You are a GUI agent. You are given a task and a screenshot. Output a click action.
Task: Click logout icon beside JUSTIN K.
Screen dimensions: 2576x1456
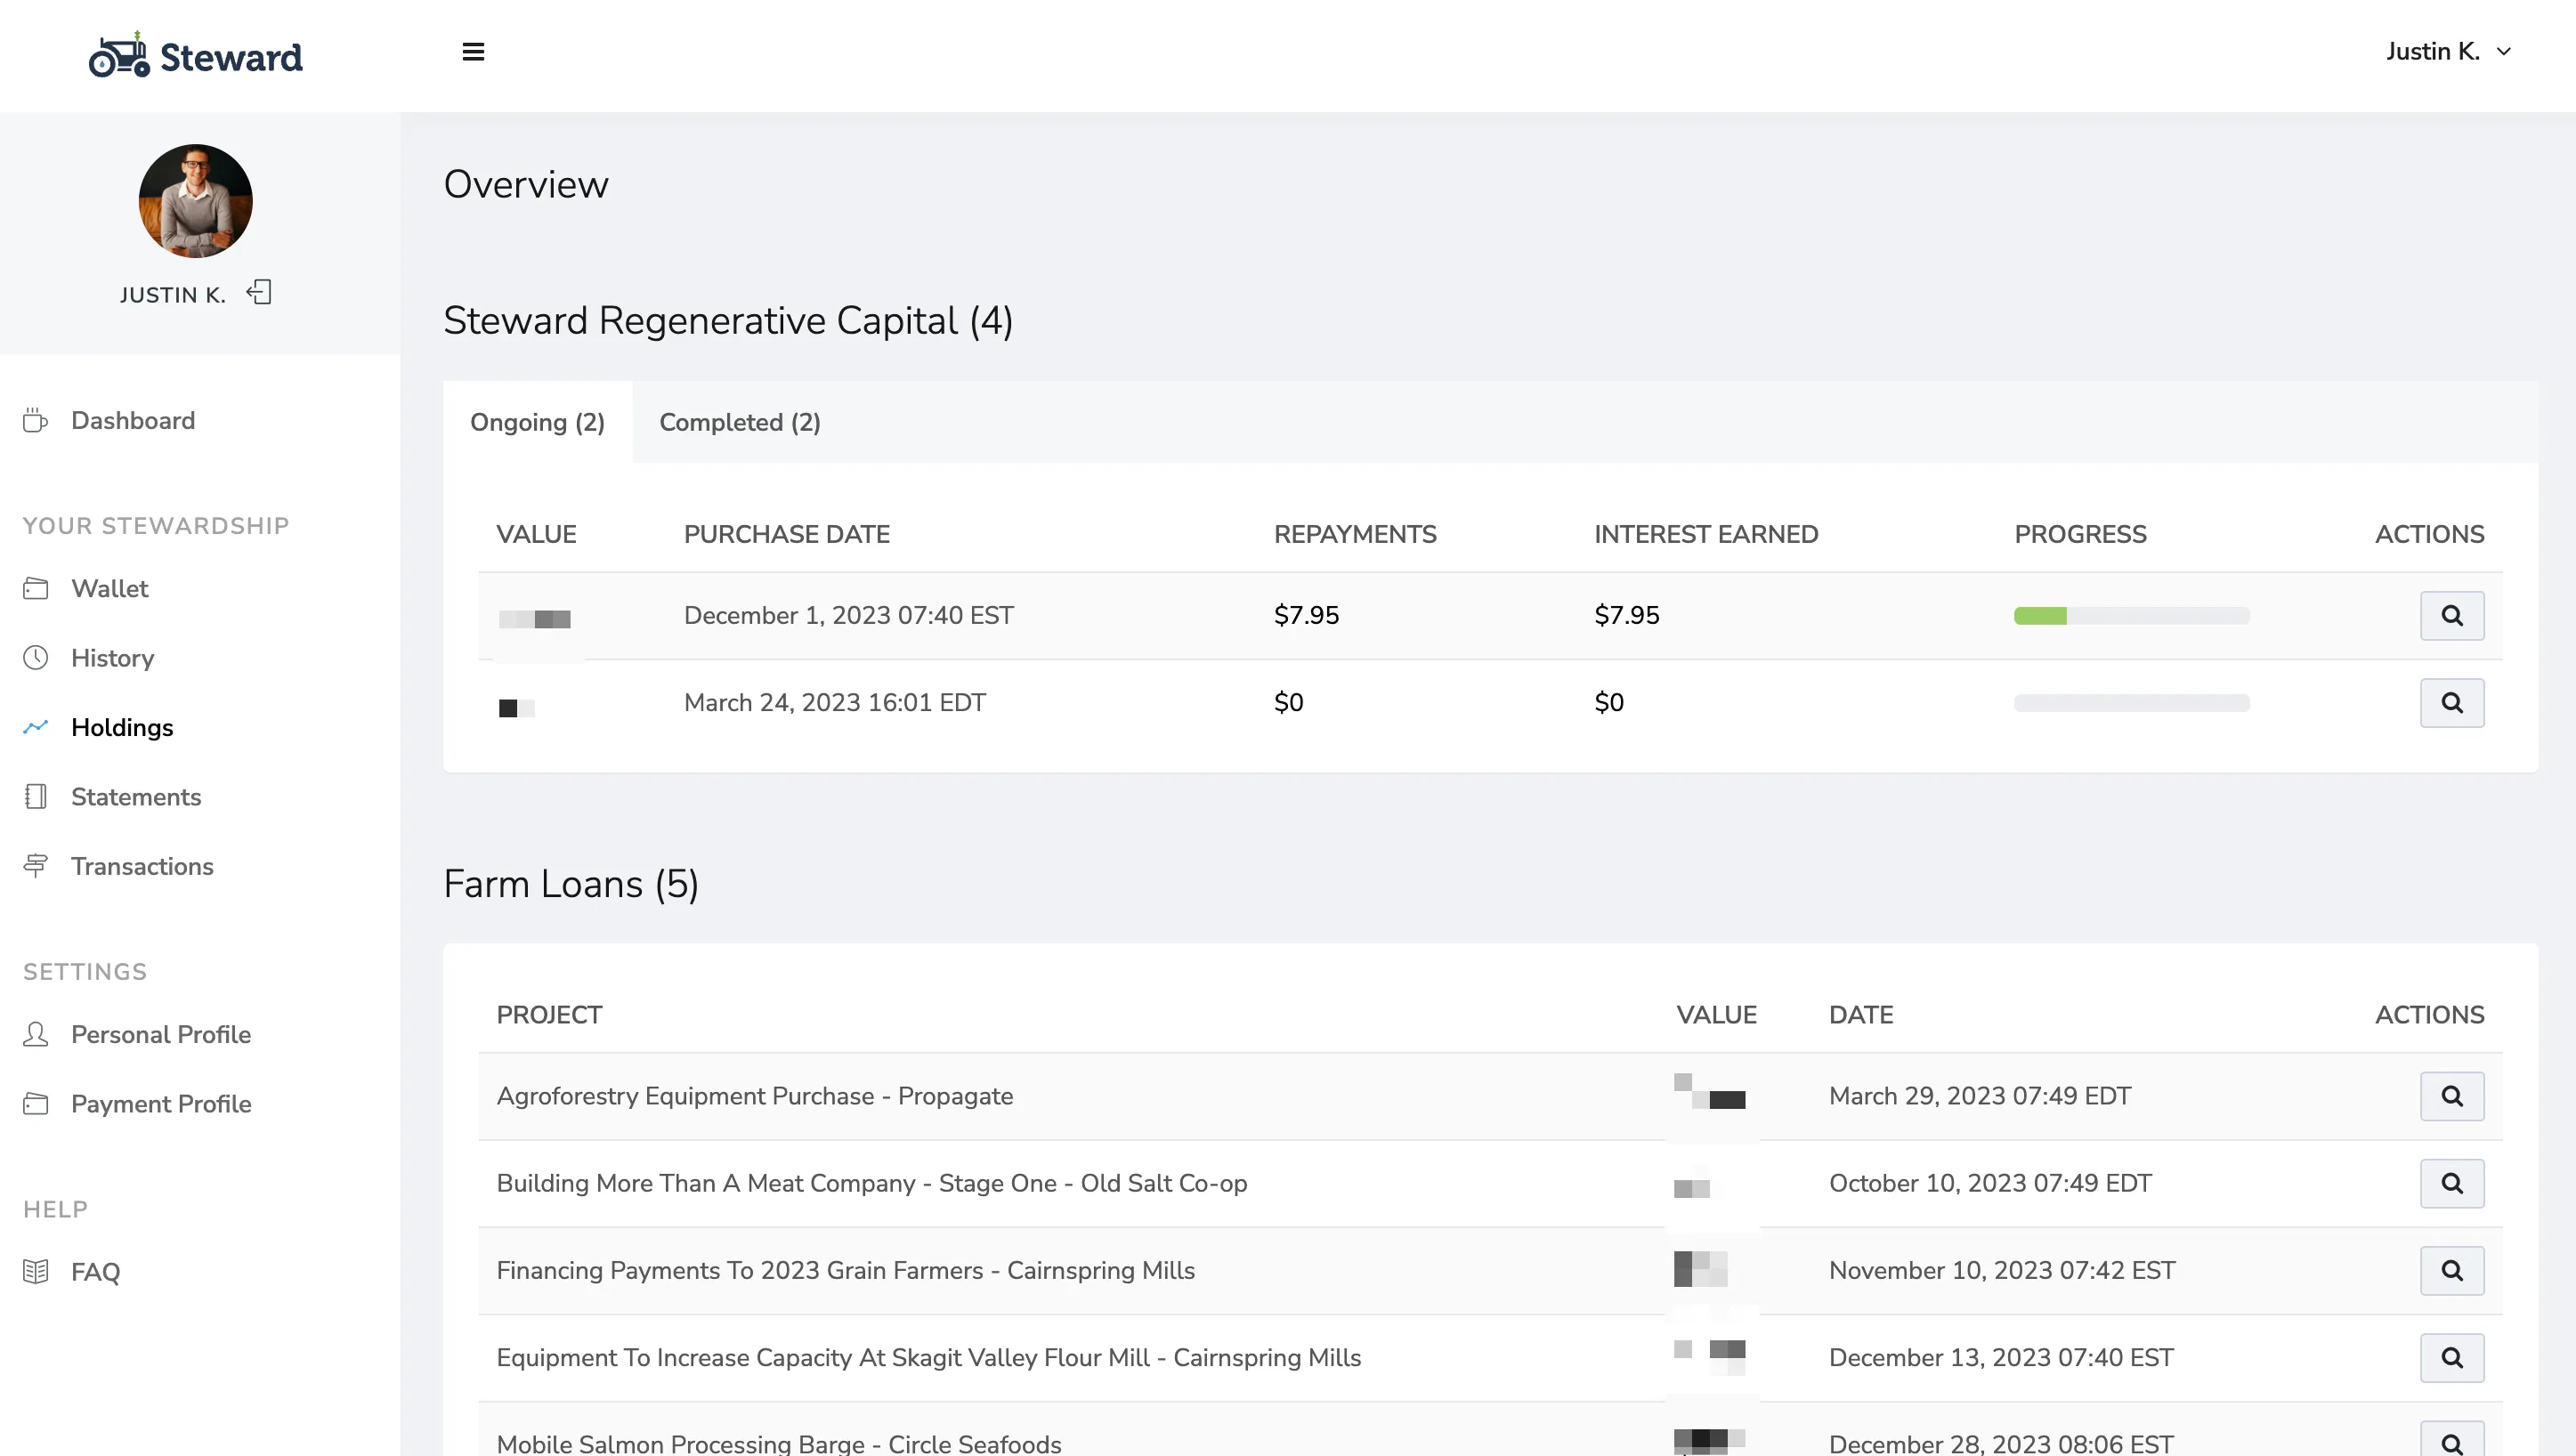(259, 292)
